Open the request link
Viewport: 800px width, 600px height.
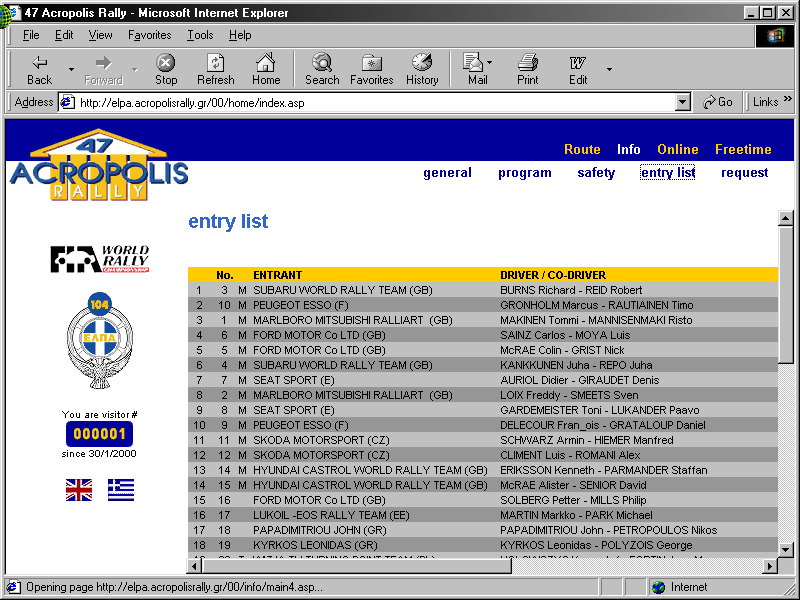744,173
